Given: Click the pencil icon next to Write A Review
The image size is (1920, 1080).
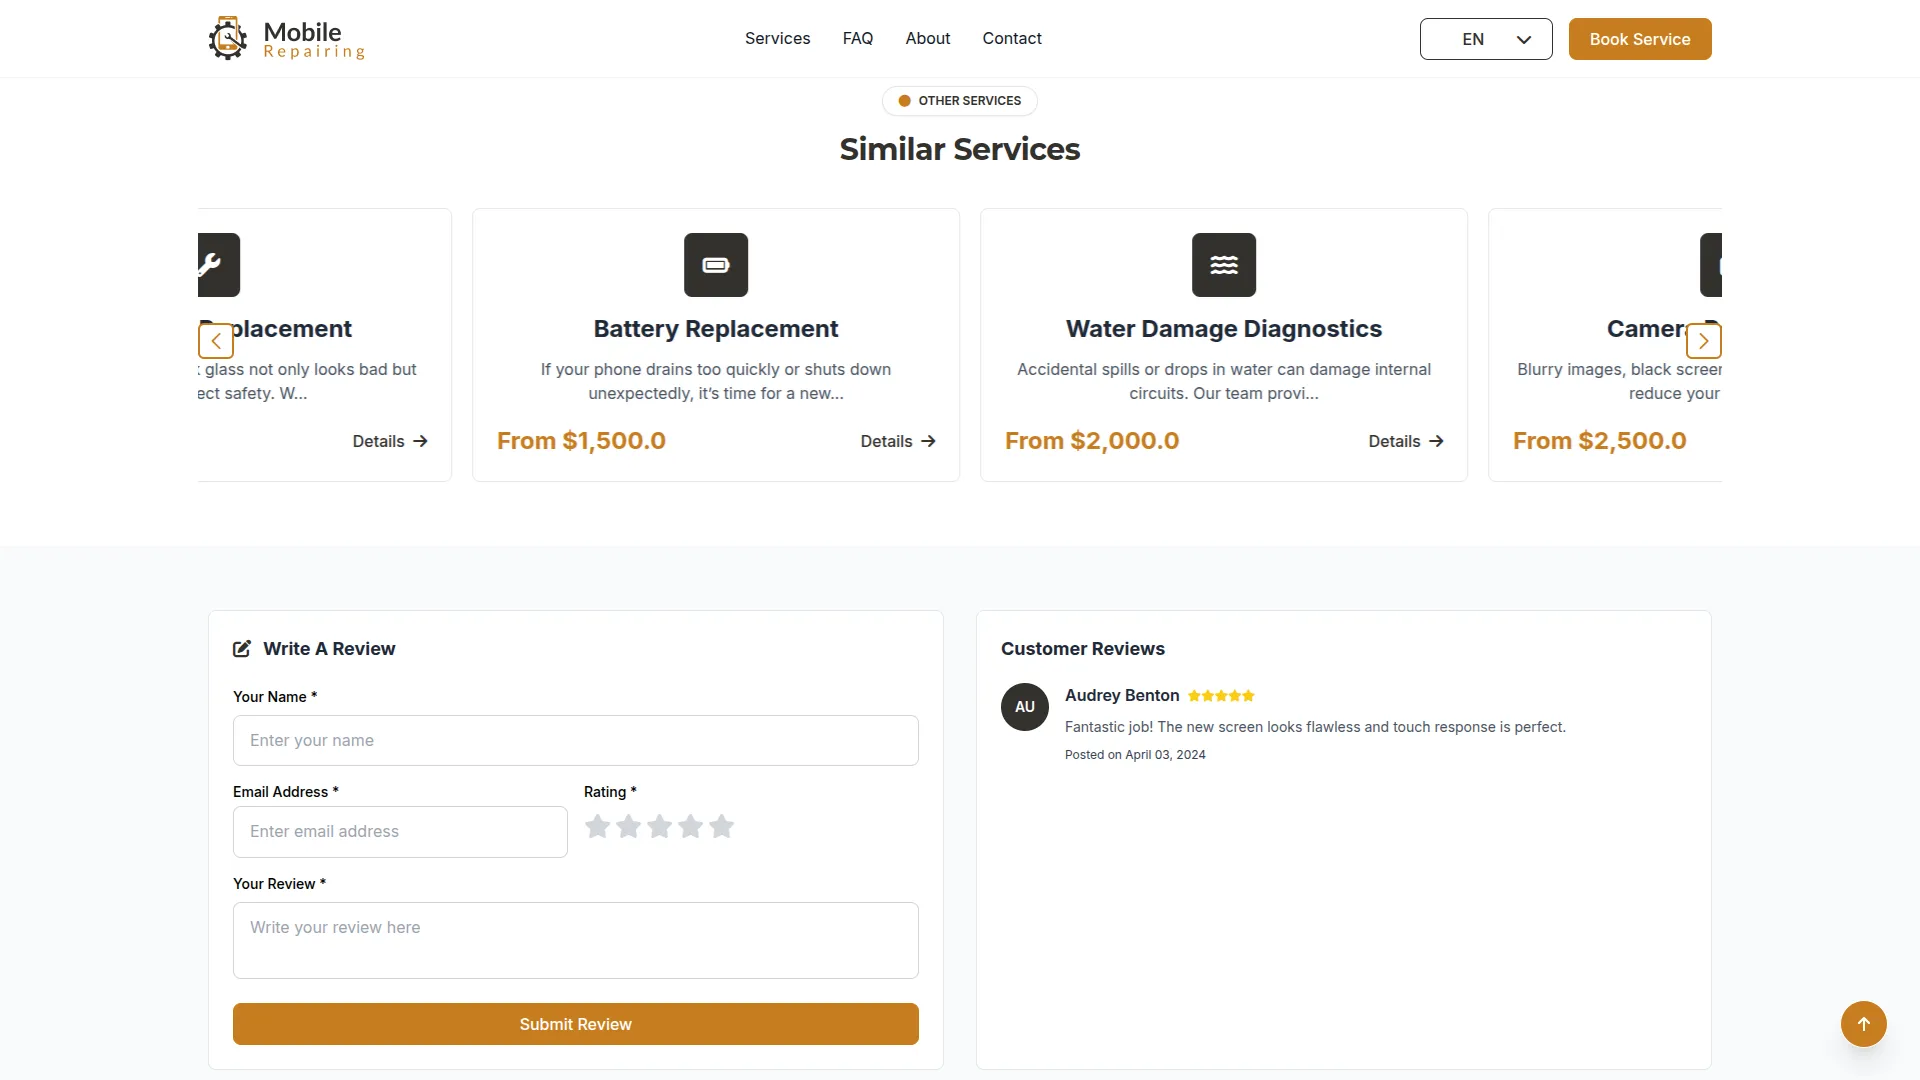Looking at the screenshot, I should [x=242, y=648].
